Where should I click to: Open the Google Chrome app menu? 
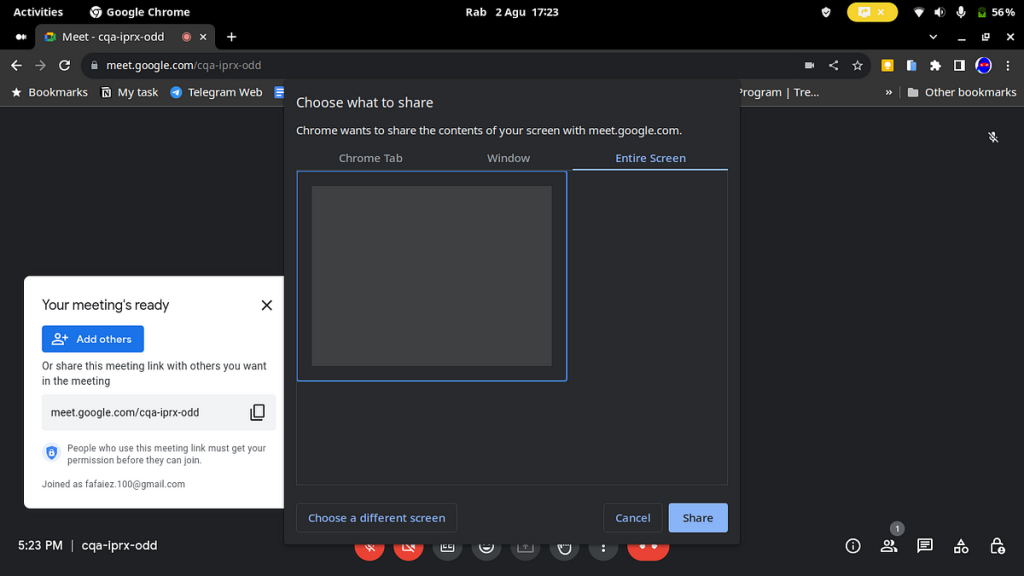coord(140,12)
